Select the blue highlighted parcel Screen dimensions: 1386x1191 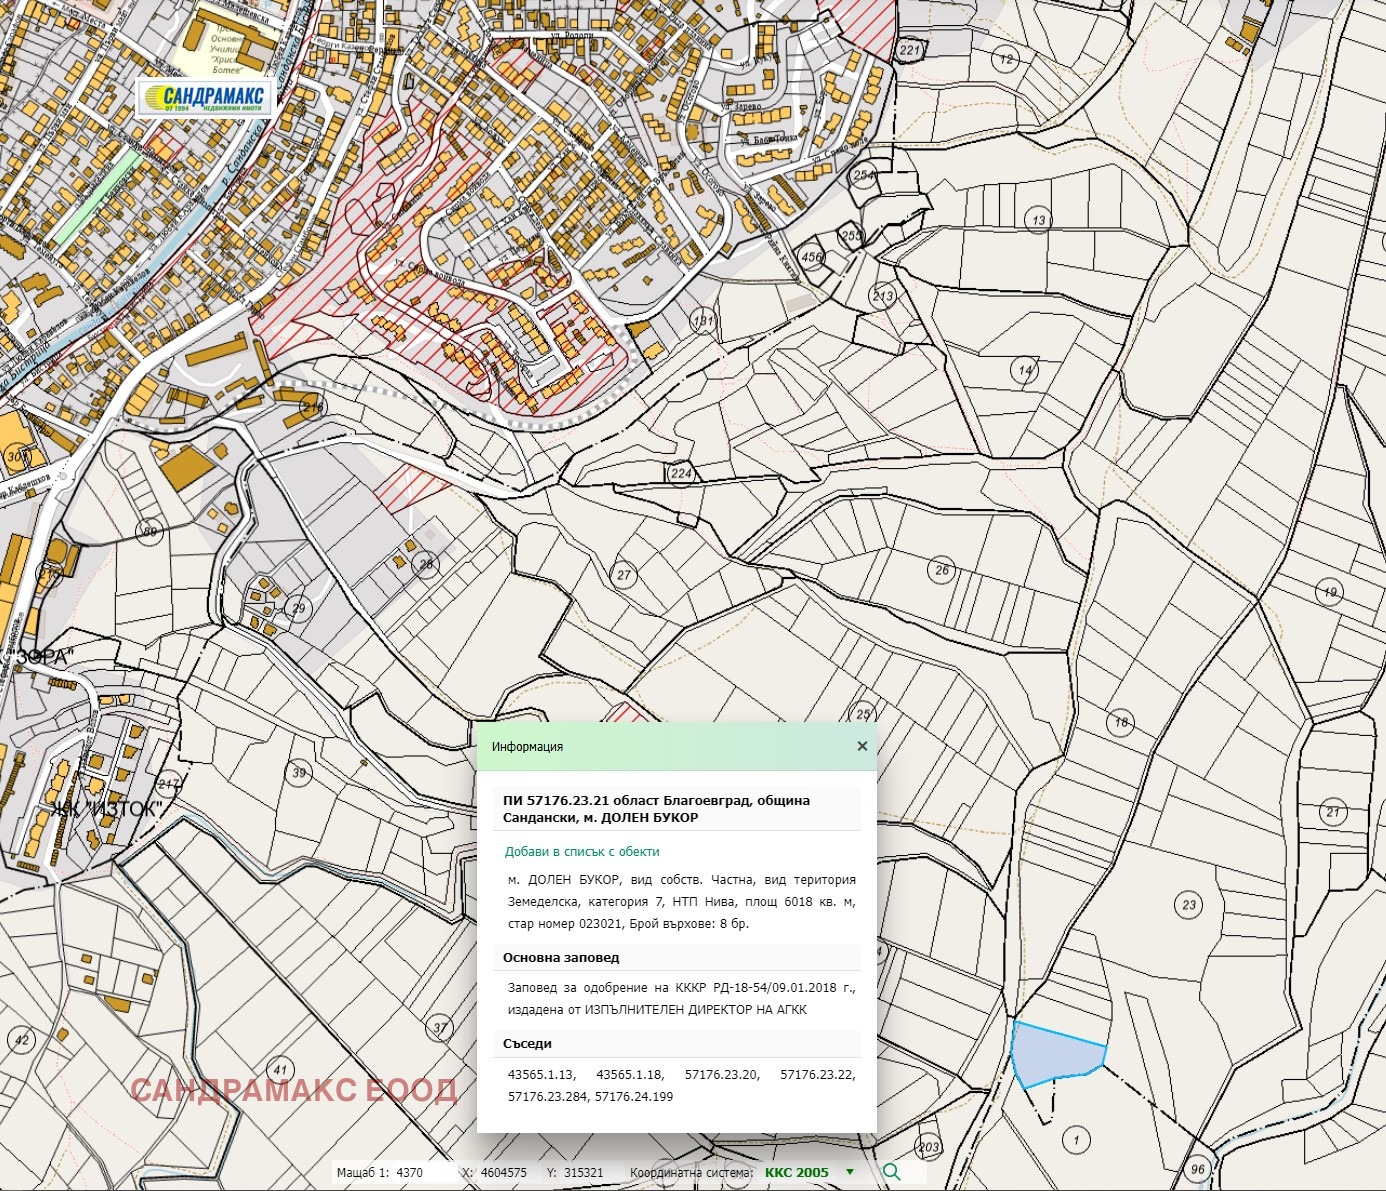(1055, 1053)
